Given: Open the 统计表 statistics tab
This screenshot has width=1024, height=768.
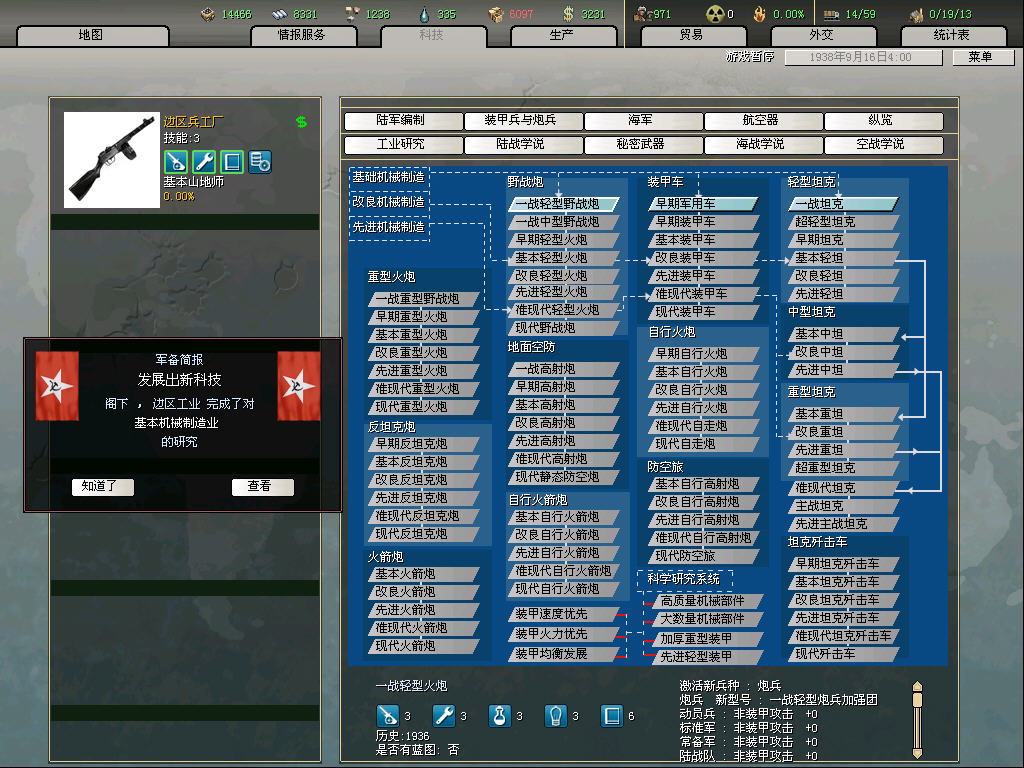Looking at the screenshot, I should [953, 35].
